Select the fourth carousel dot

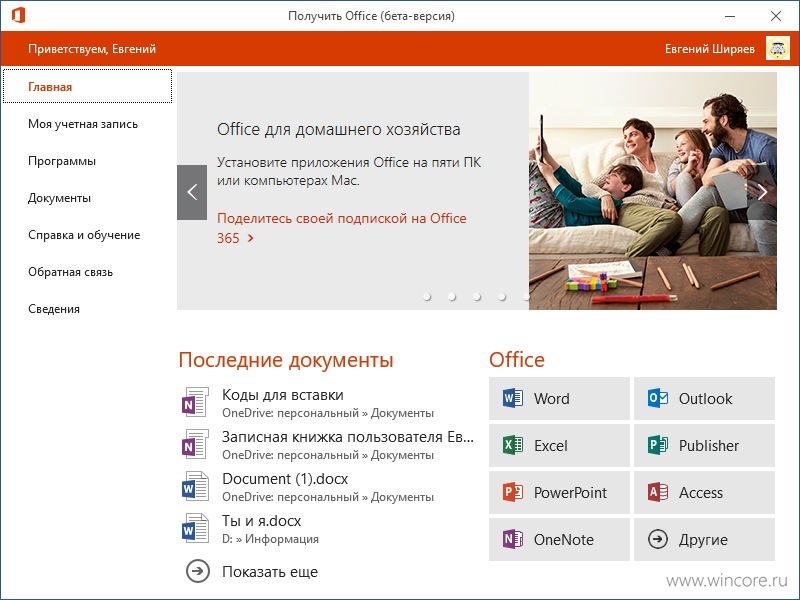click(x=502, y=297)
